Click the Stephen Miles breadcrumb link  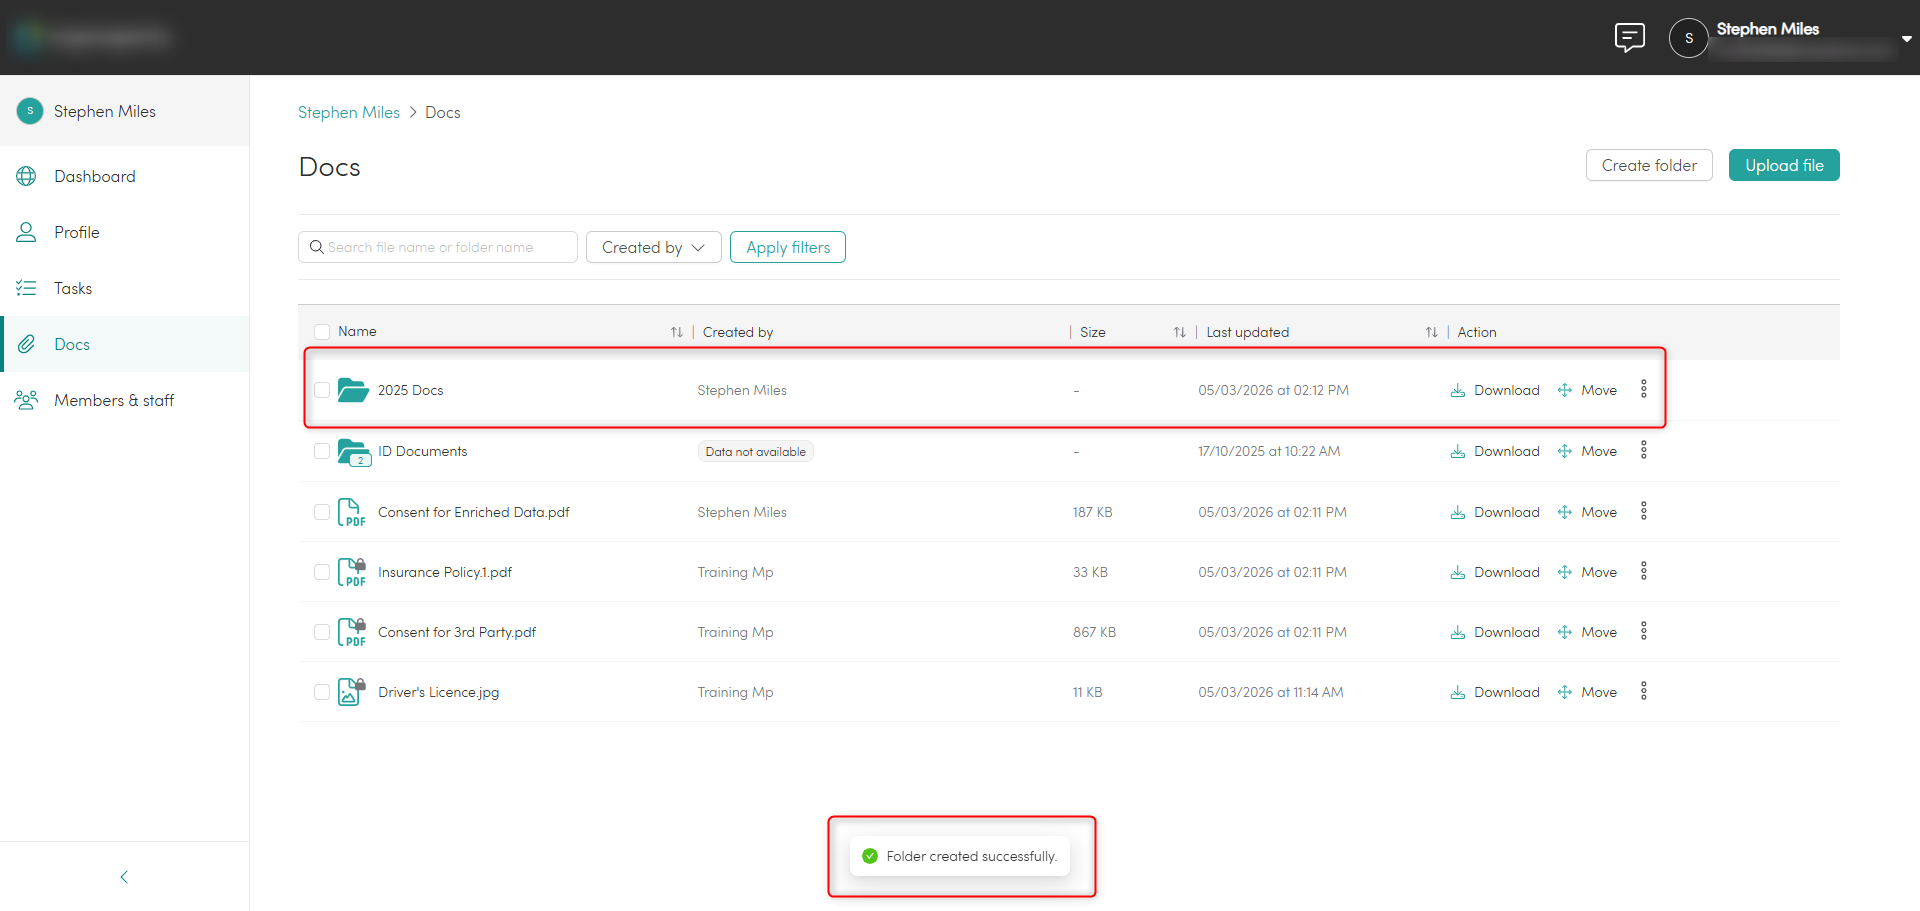click(349, 112)
